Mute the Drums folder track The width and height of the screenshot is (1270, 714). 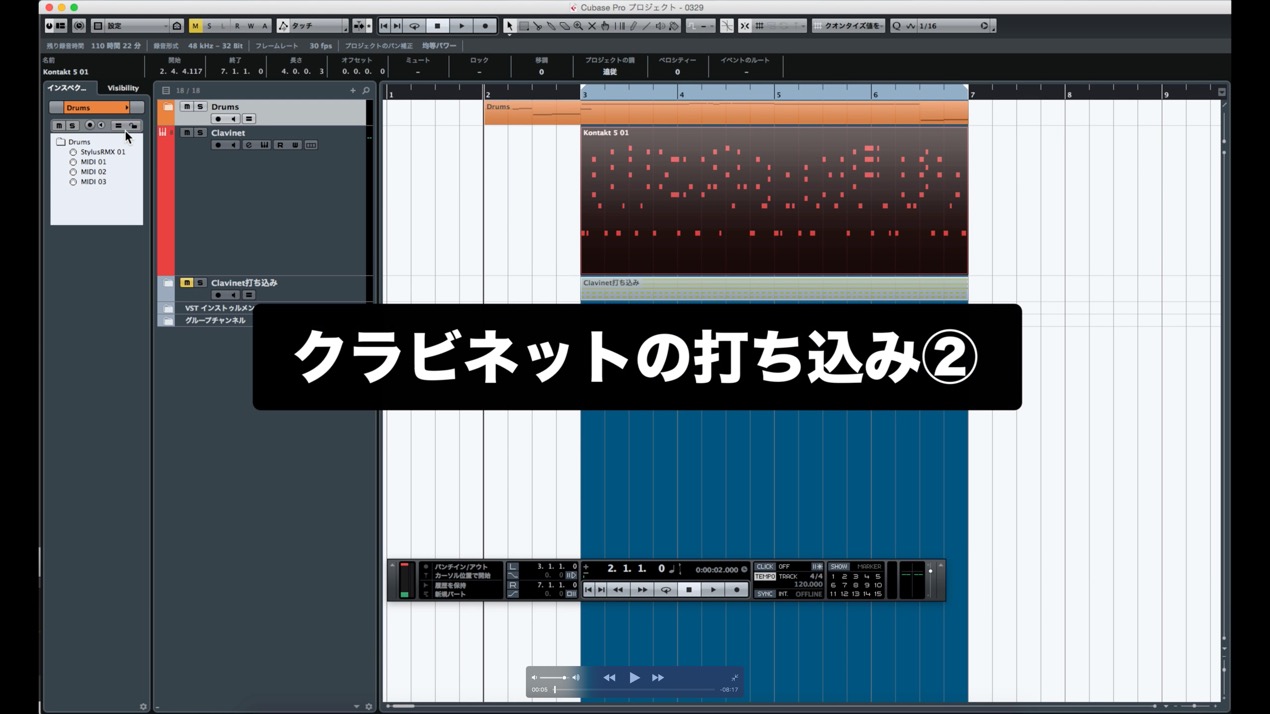pos(186,107)
